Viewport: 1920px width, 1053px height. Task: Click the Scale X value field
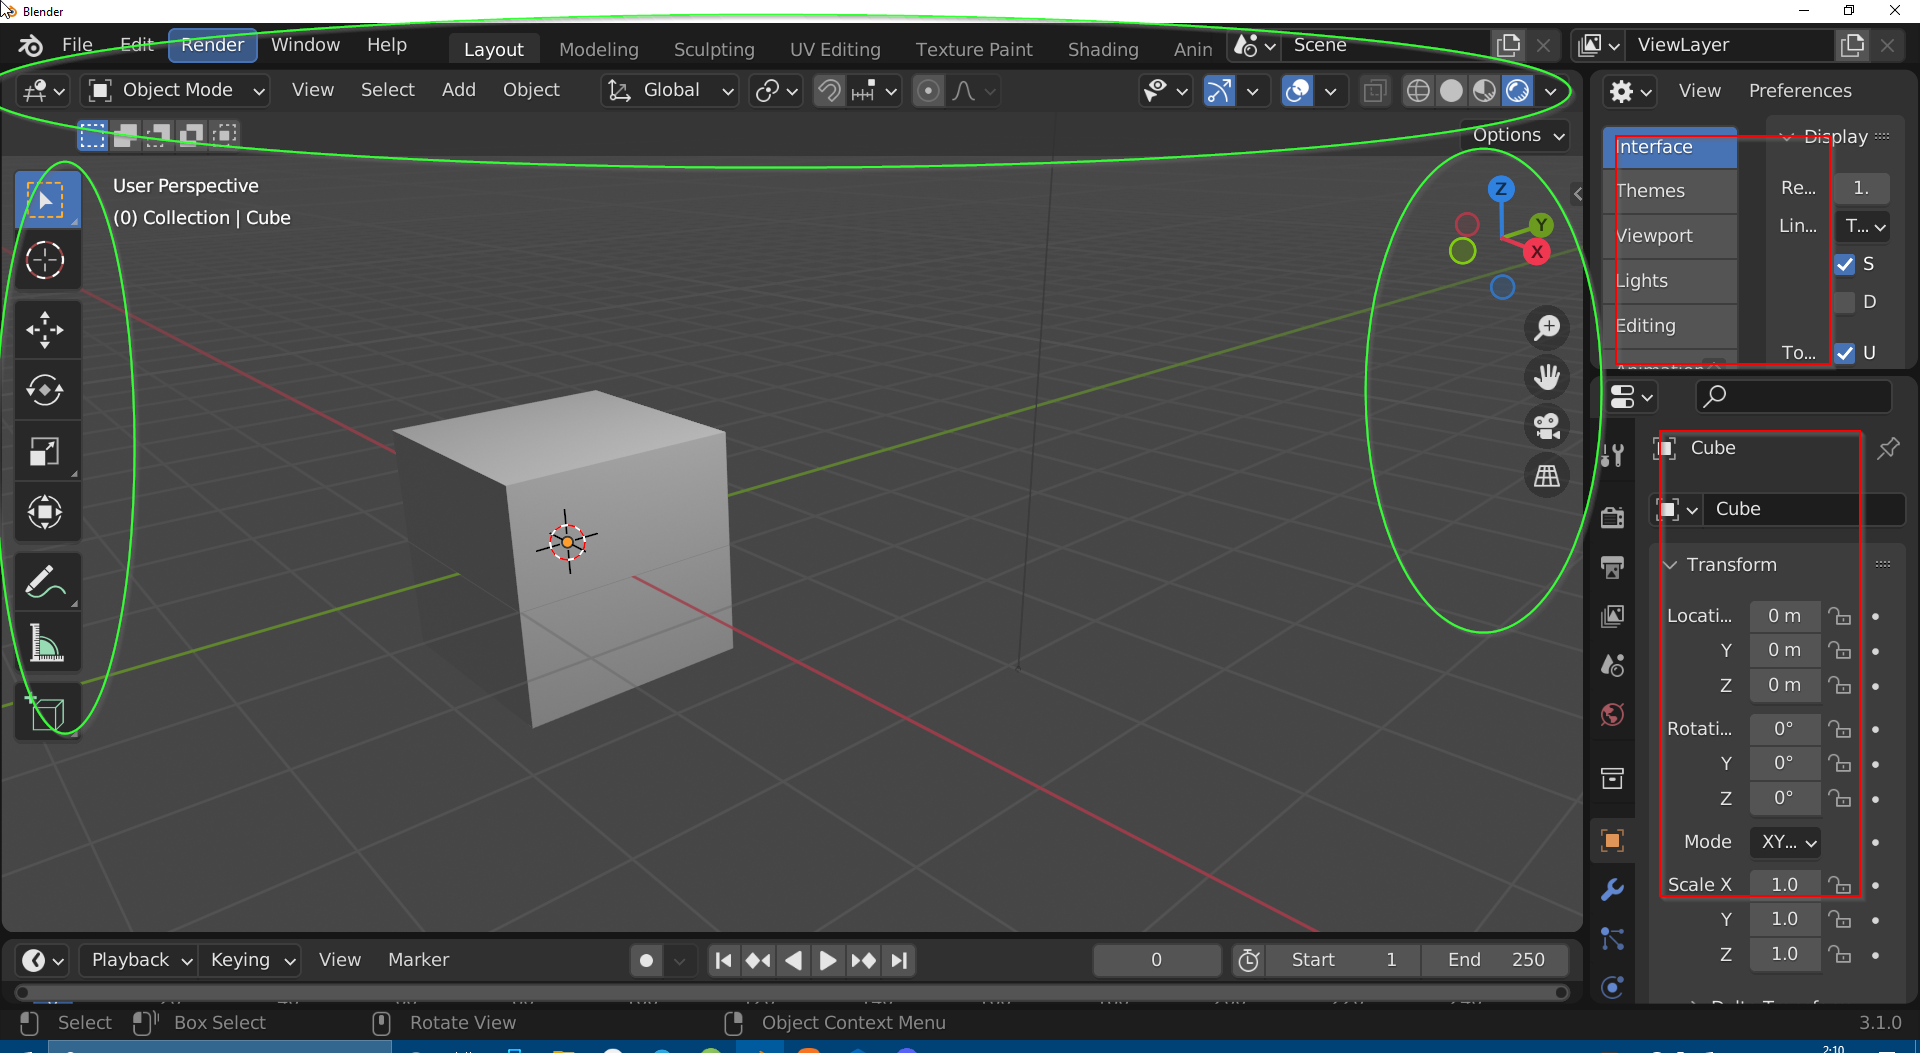[x=1785, y=885]
